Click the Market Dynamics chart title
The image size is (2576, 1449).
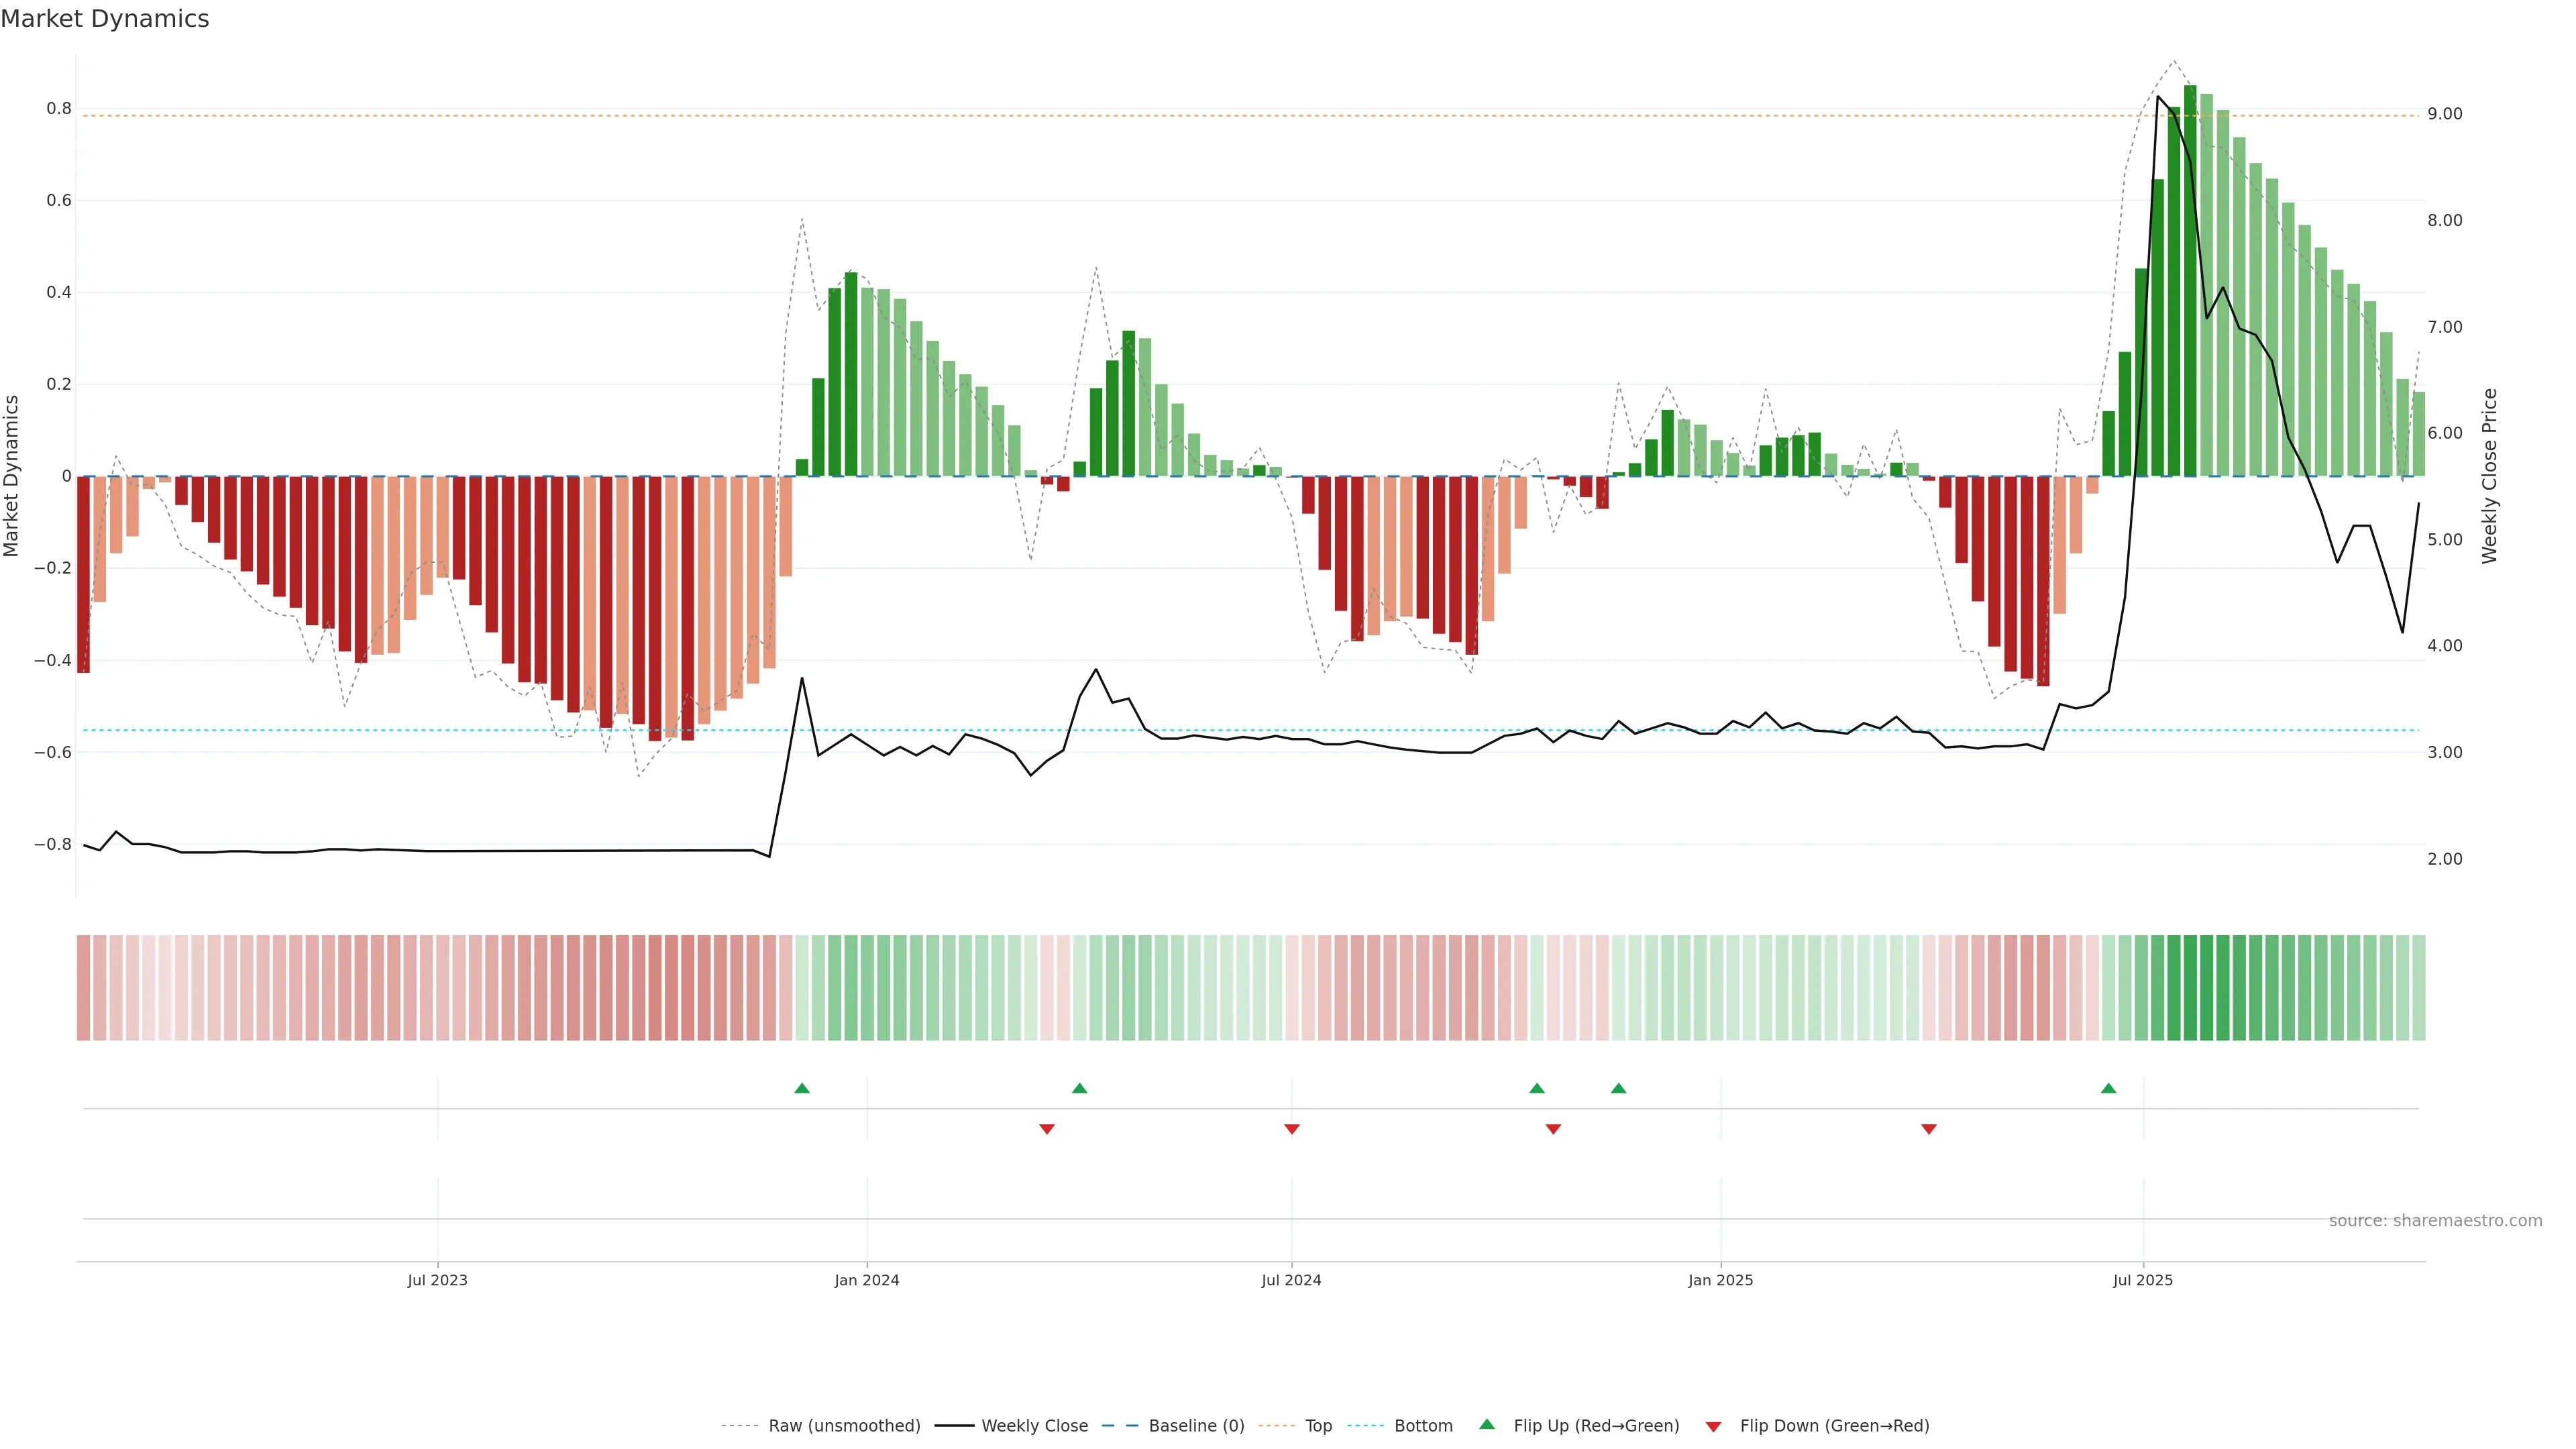tap(105, 19)
